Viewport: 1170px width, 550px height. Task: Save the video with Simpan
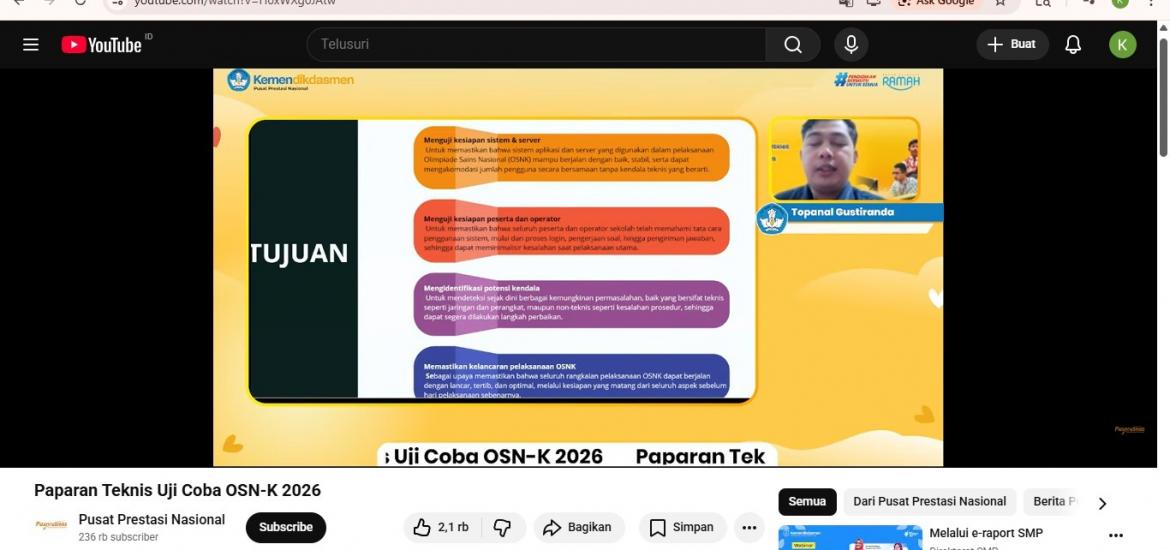(682, 528)
